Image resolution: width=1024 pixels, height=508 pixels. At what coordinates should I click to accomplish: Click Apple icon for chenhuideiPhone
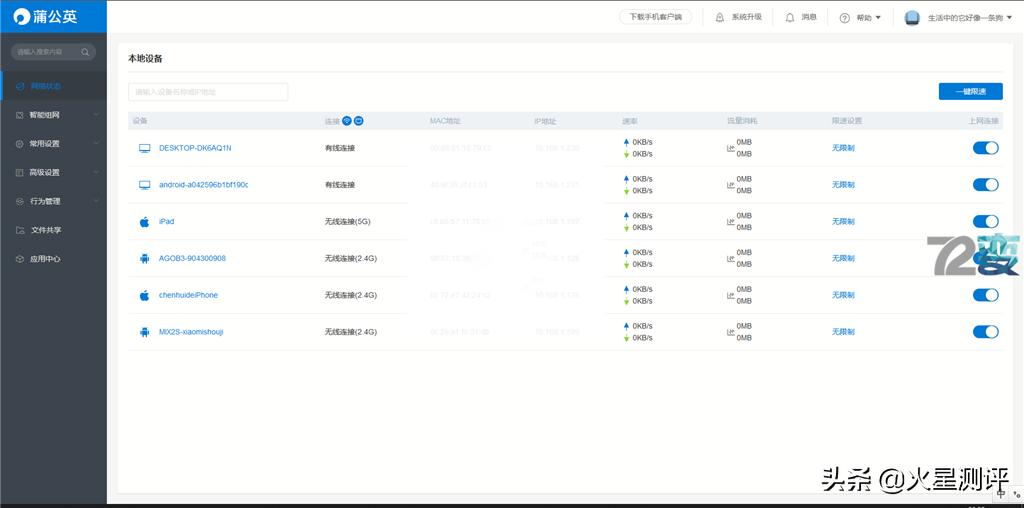(144, 295)
